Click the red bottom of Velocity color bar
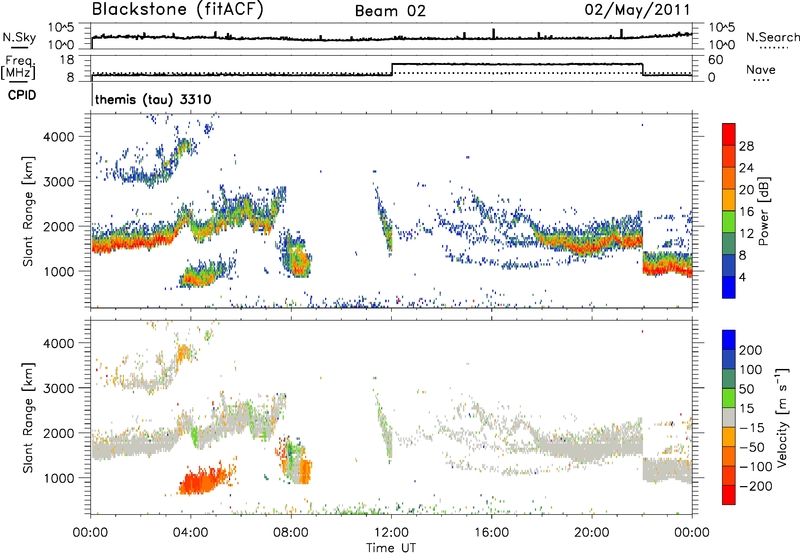The width and height of the screenshot is (800, 554). click(729, 495)
